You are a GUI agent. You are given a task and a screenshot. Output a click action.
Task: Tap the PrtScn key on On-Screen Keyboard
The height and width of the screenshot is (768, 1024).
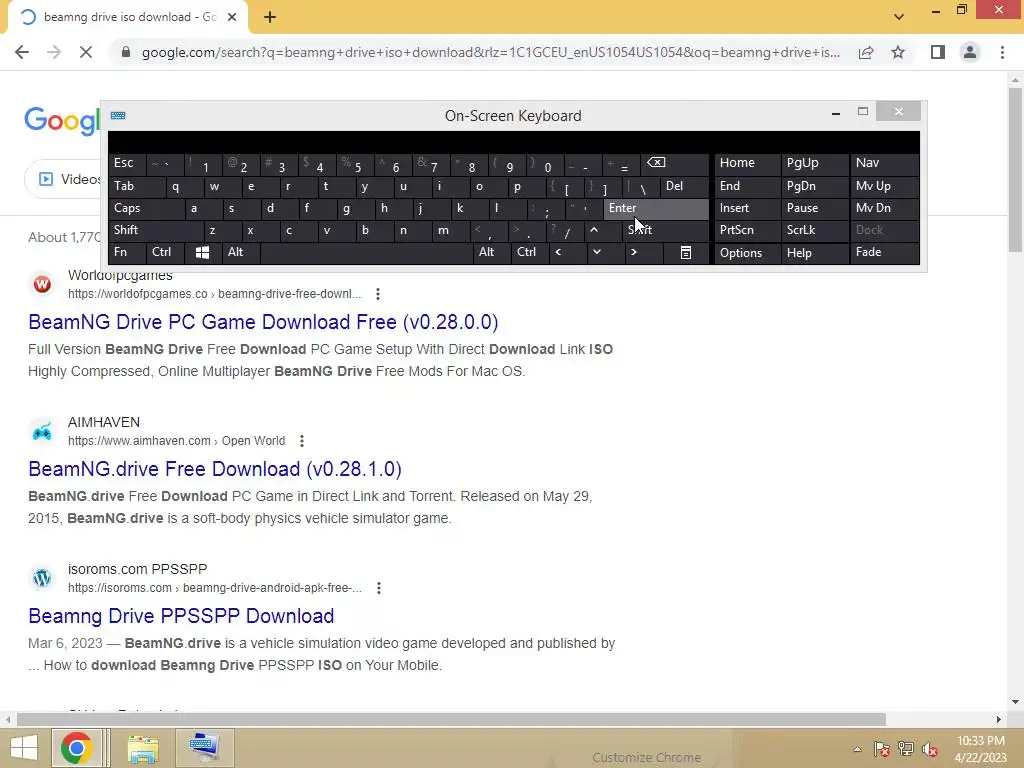pos(747,230)
